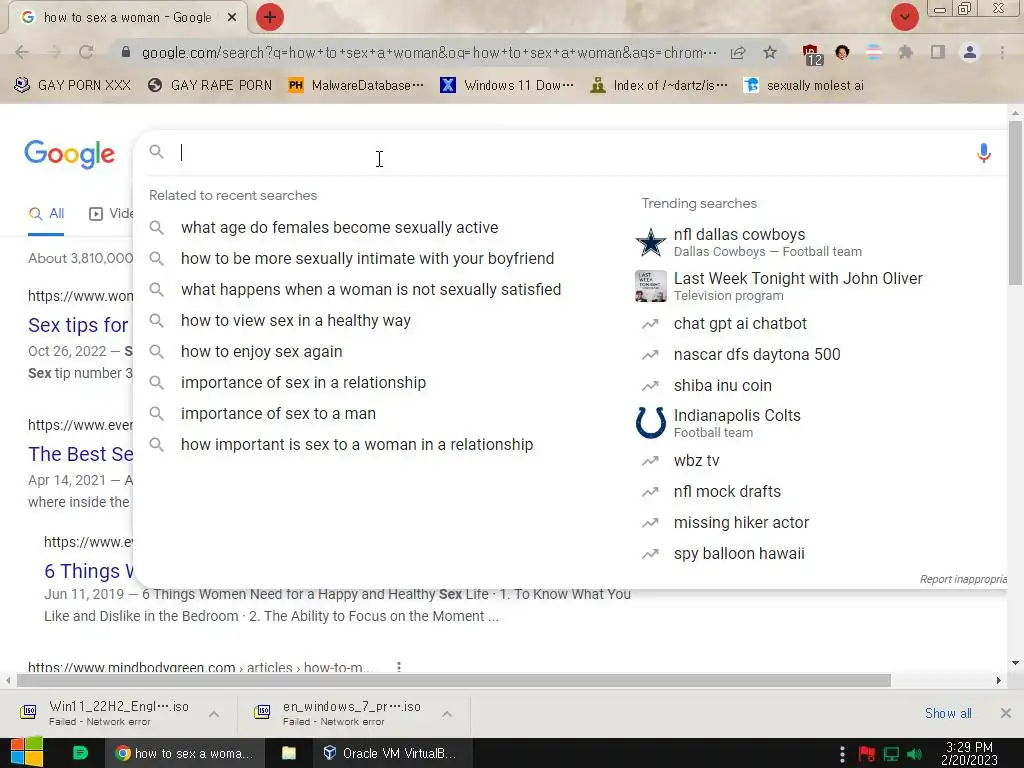
Task: Click Show all downloads
Action: [x=948, y=713]
